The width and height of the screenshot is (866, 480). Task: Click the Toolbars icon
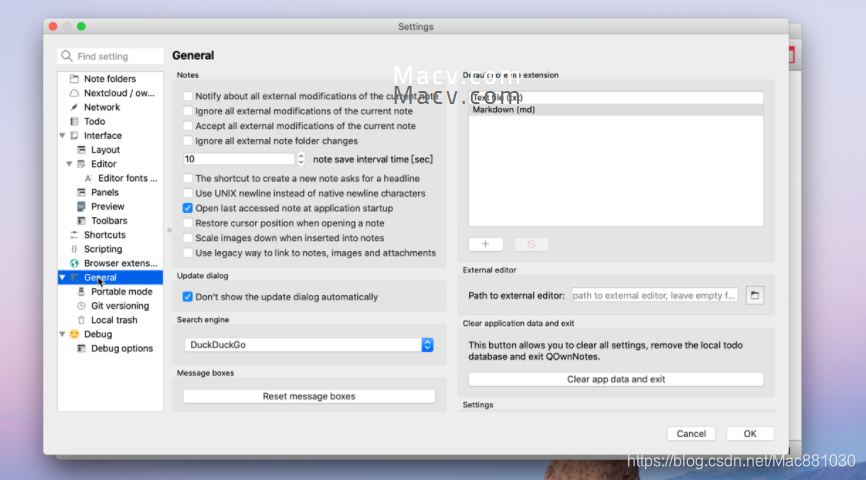[81, 220]
